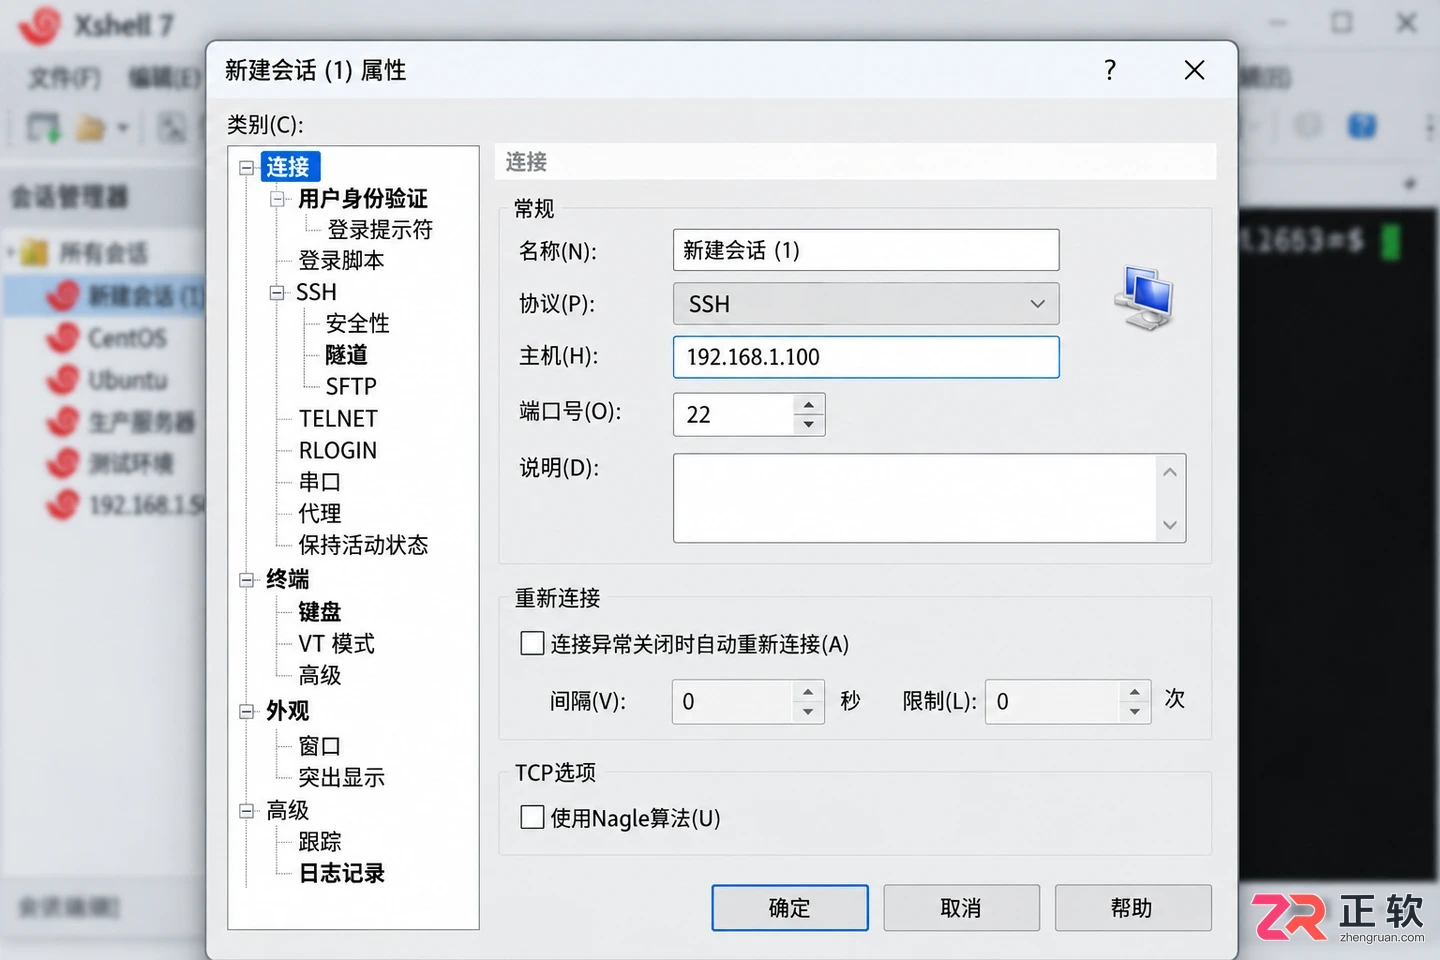Open 突出显示 settings
The height and width of the screenshot is (960, 1440).
(341, 777)
